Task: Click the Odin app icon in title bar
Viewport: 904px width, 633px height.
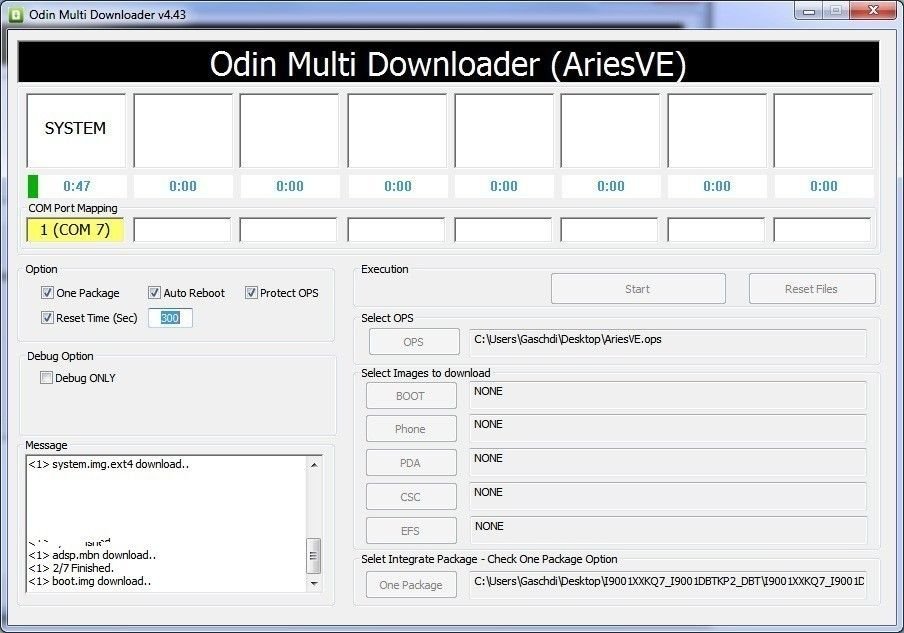Action: tap(17, 14)
